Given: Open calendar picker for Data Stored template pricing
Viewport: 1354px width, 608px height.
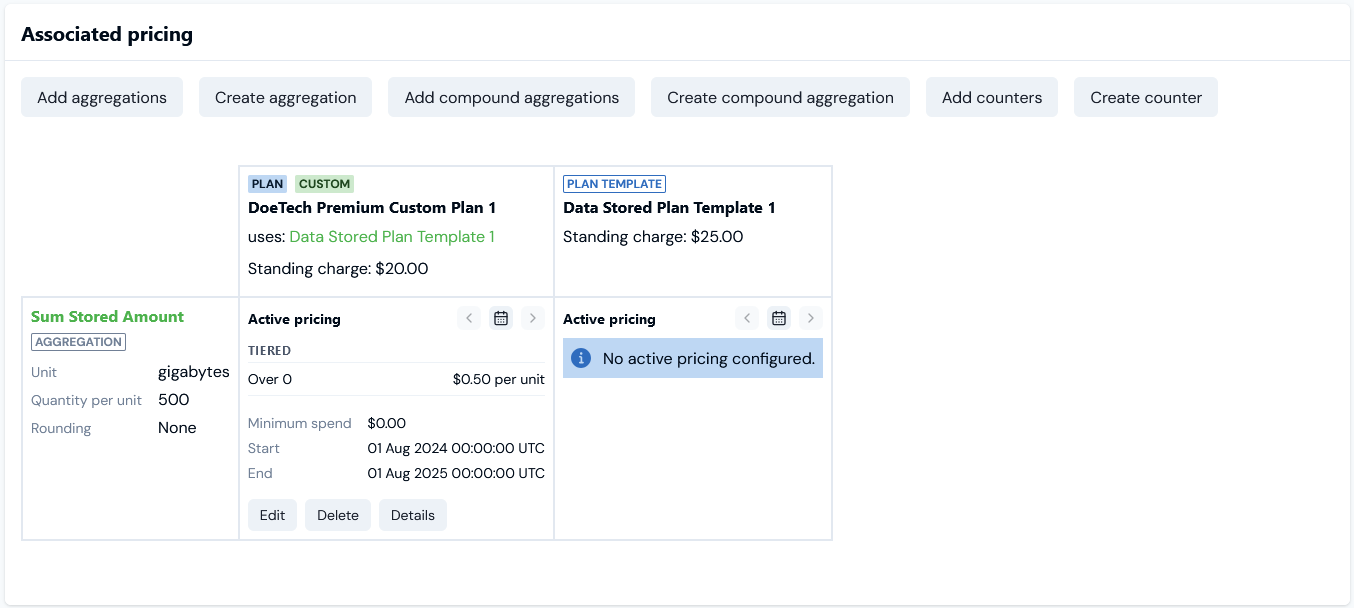Looking at the screenshot, I should coord(779,318).
